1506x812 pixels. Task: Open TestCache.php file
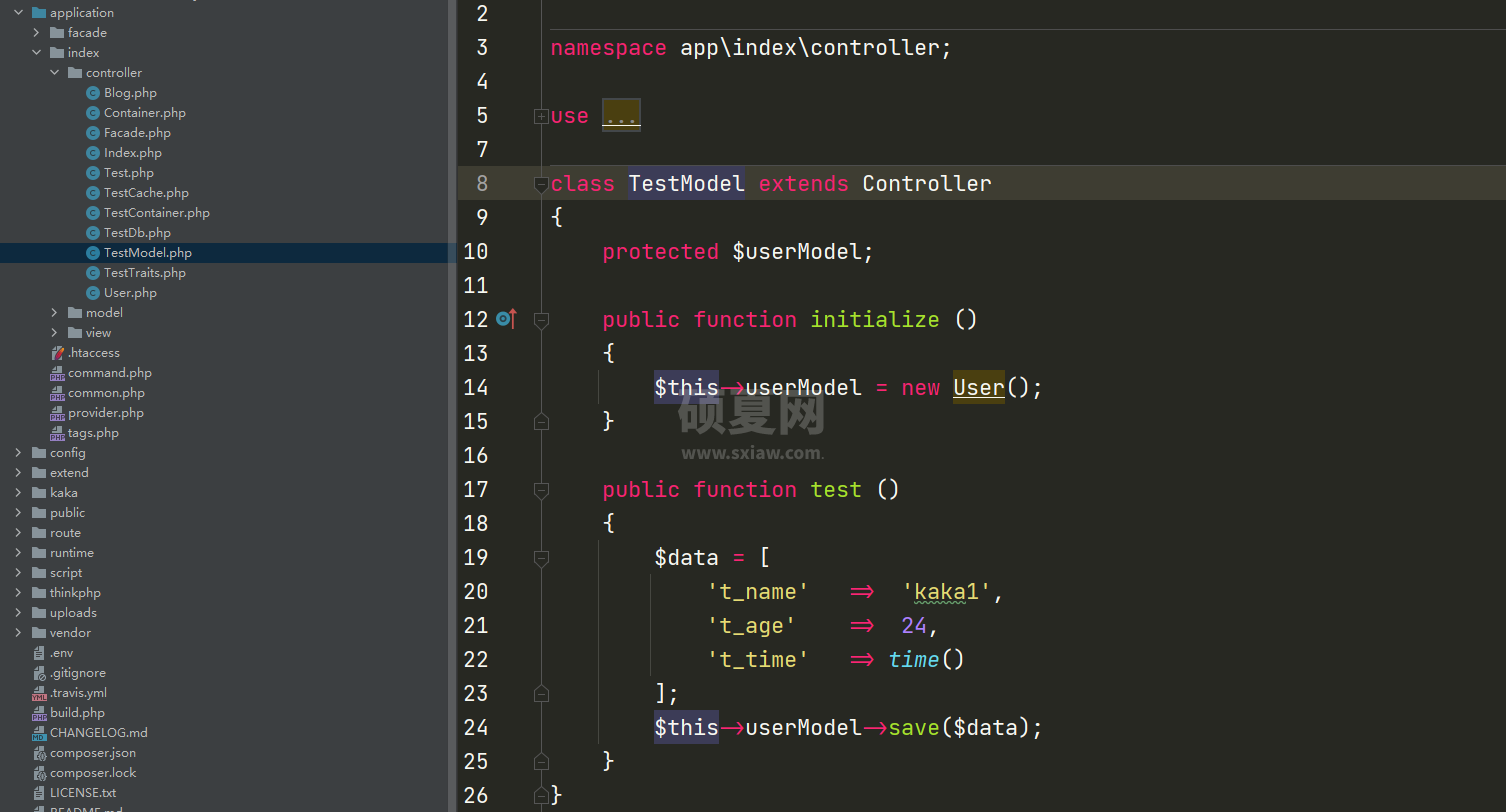pos(146,193)
